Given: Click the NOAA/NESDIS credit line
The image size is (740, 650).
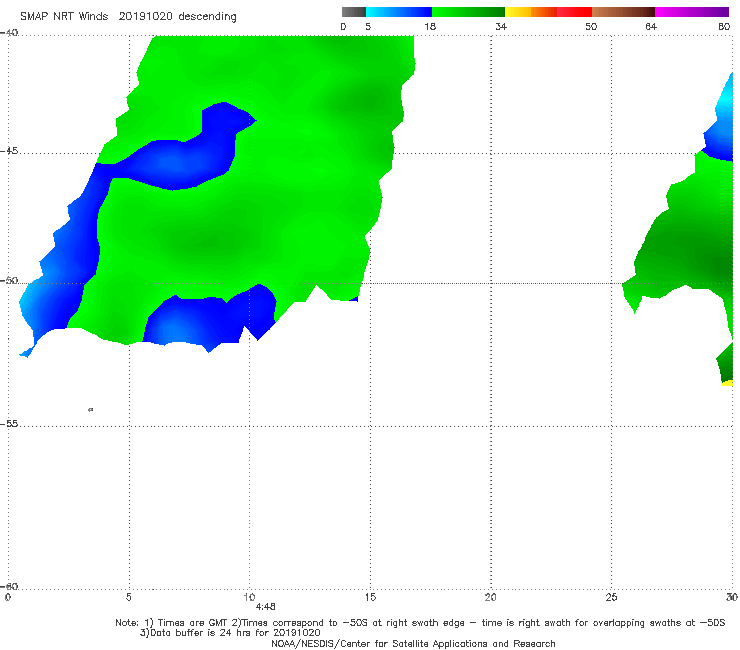Looking at the screenshot, I should (x=413, y=644).
